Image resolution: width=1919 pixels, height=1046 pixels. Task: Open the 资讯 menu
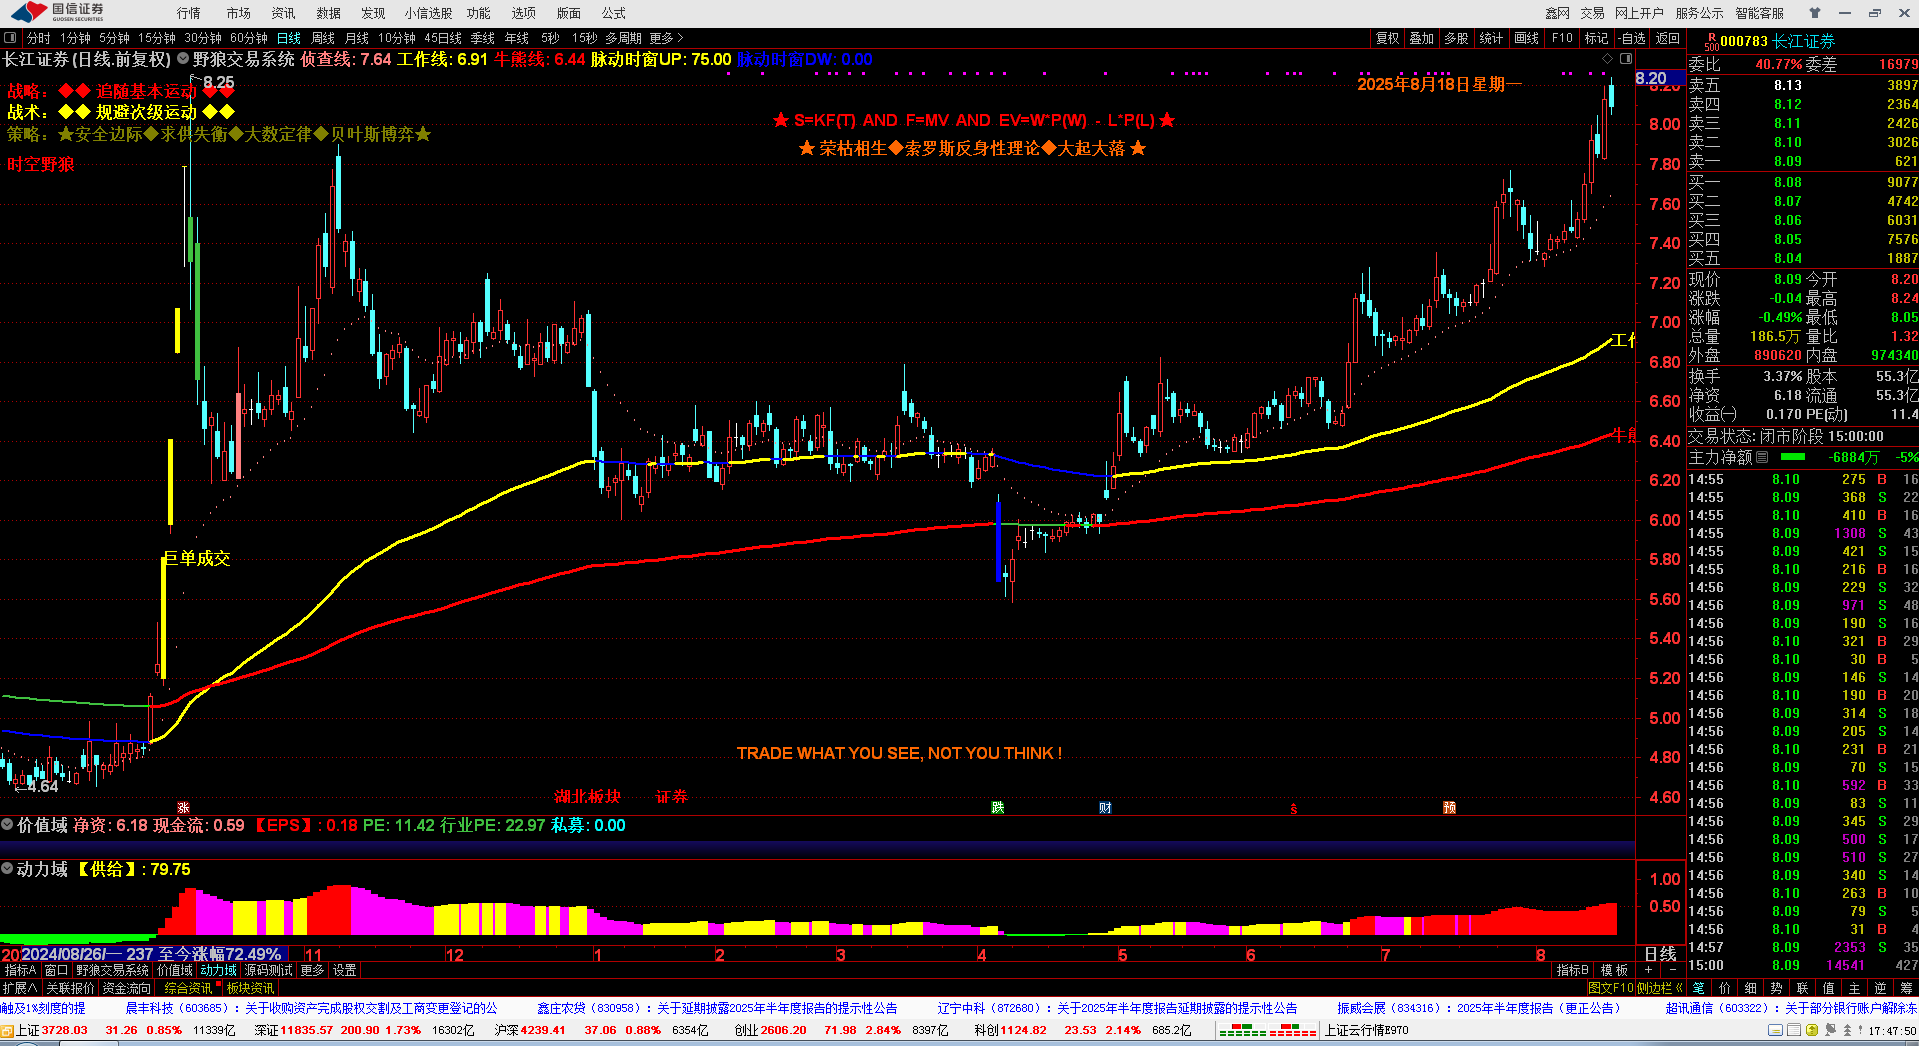coord(283,13)
